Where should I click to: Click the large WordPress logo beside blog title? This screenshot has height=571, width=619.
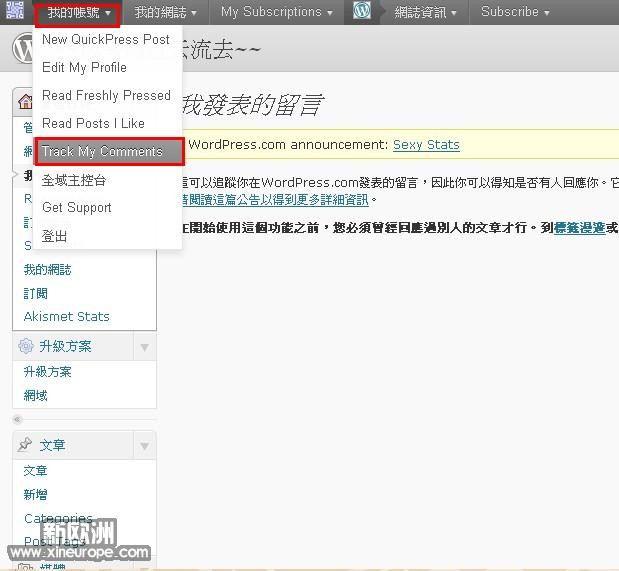click(x=22, y=48)
